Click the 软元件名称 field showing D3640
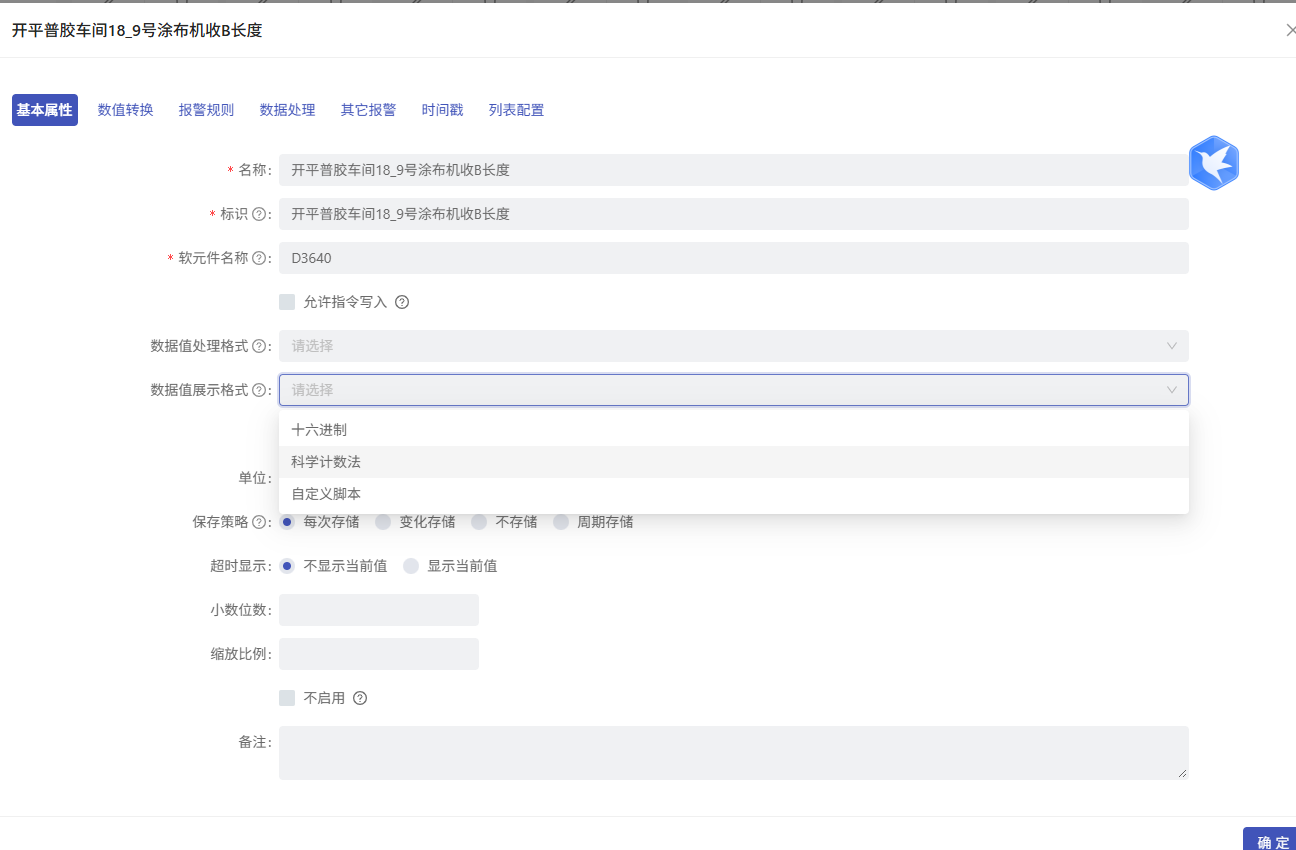Viewport: 1296px width, 850px height. click(734, 258)
